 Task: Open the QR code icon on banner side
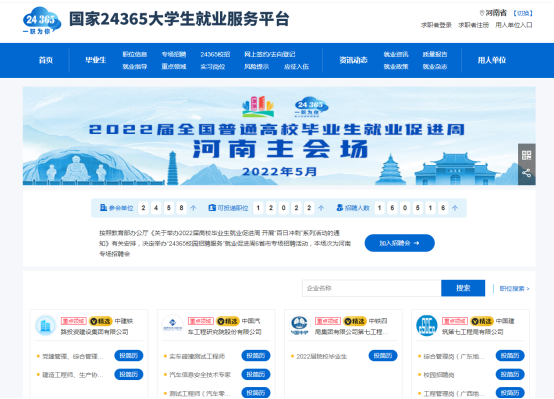526,155
